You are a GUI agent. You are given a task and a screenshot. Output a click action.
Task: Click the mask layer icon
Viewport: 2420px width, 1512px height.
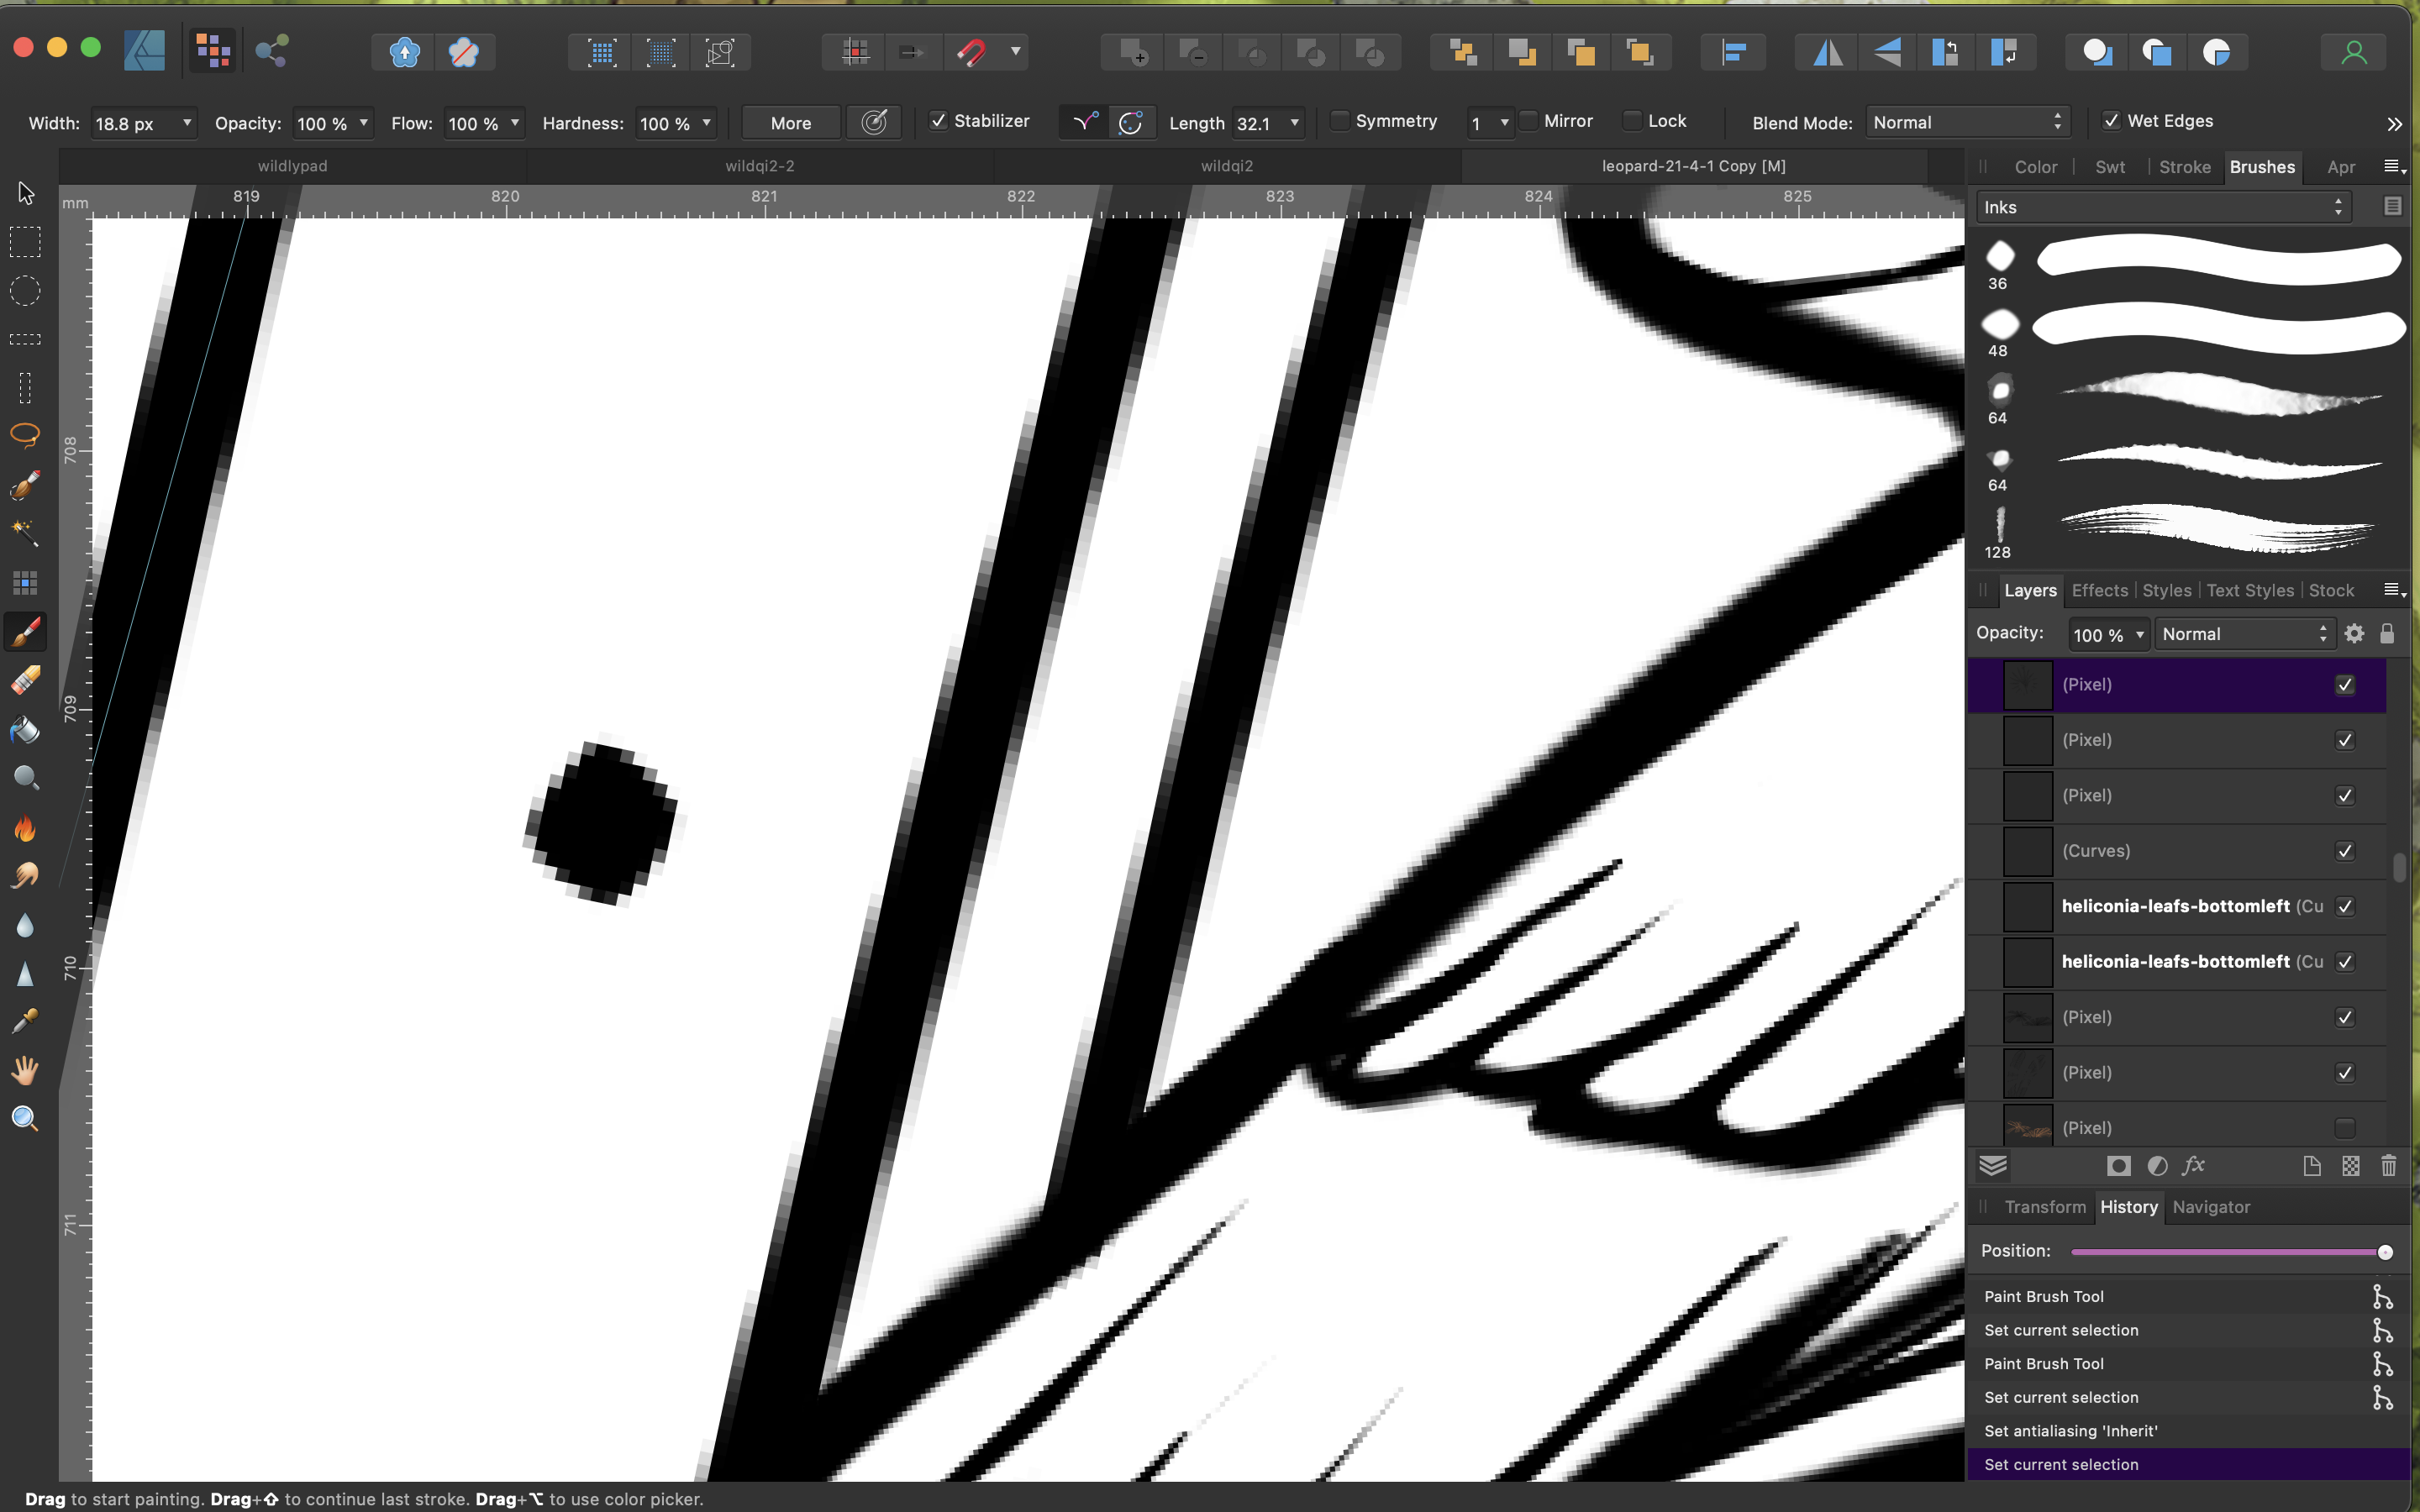2118,1166
